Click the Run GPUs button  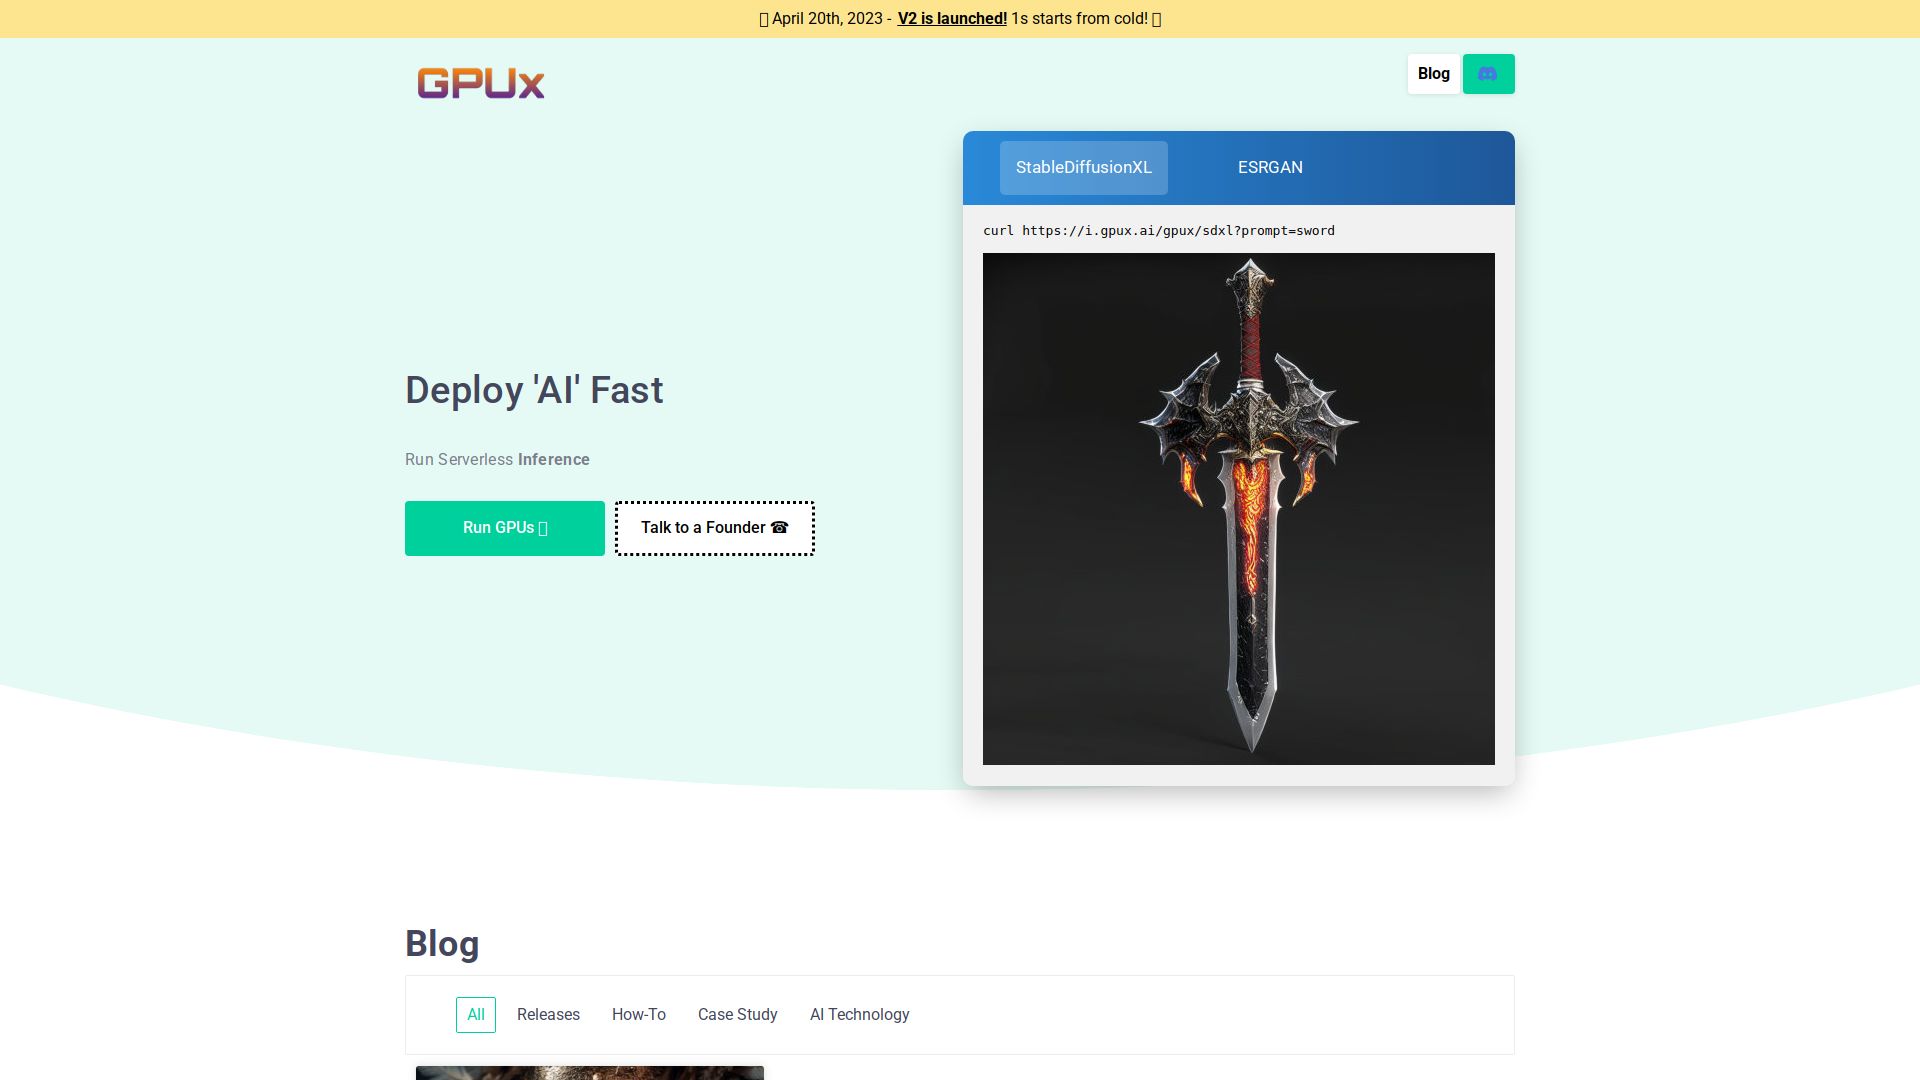tap(504, 528)
